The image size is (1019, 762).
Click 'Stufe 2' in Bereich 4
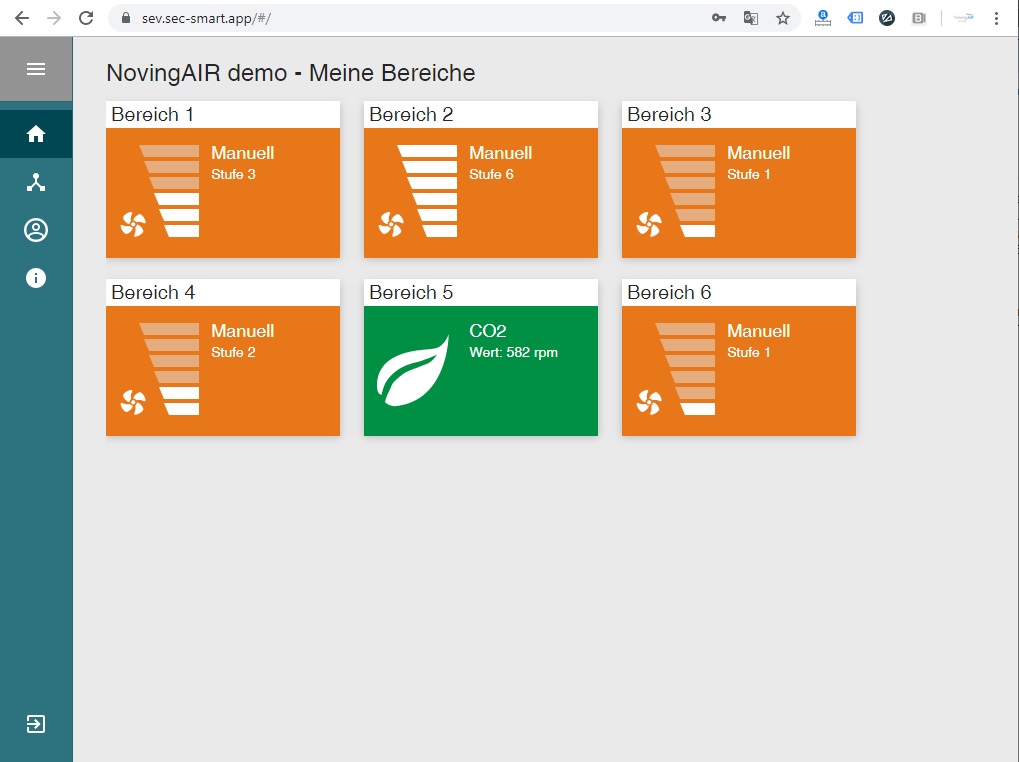click(233, 352)
